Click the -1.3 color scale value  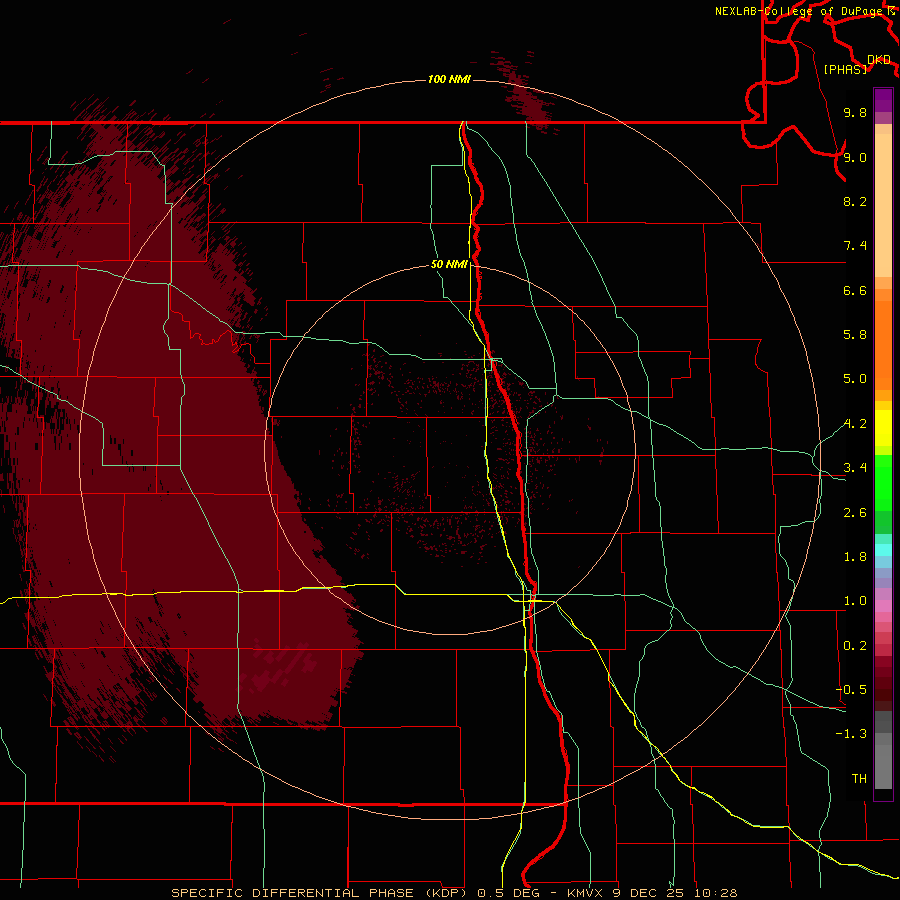point(851,734)
